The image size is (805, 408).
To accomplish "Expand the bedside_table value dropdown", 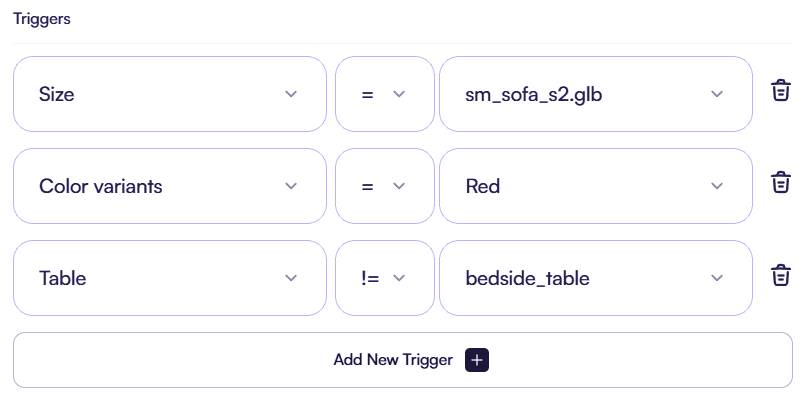I will pos(595,278).
